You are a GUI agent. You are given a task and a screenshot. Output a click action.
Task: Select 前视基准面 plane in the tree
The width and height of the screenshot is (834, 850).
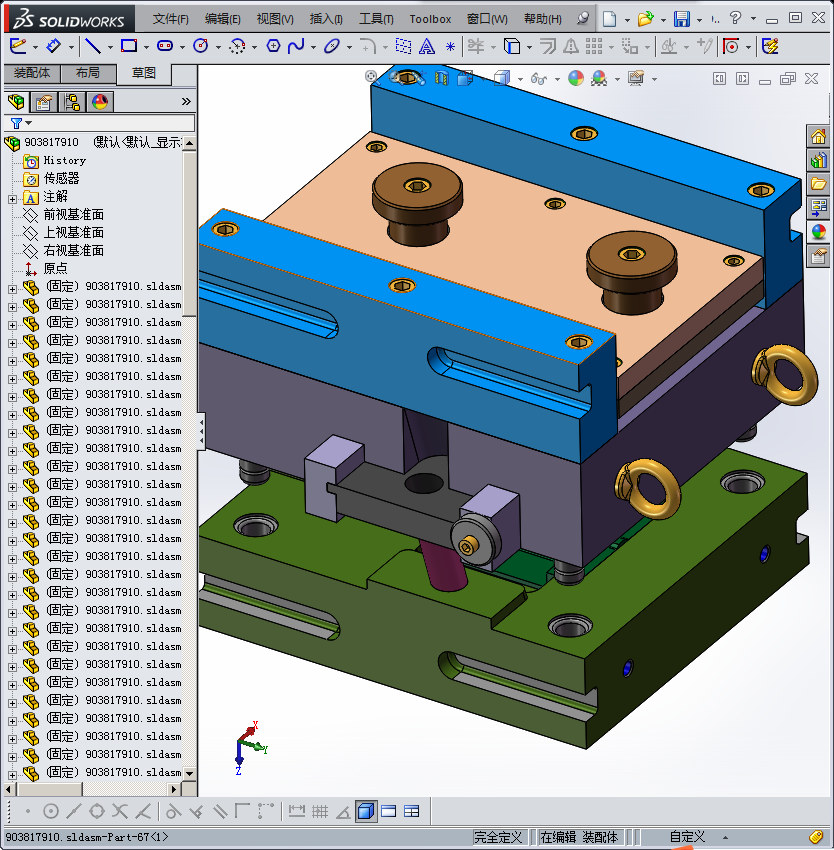tap(73, 215)
